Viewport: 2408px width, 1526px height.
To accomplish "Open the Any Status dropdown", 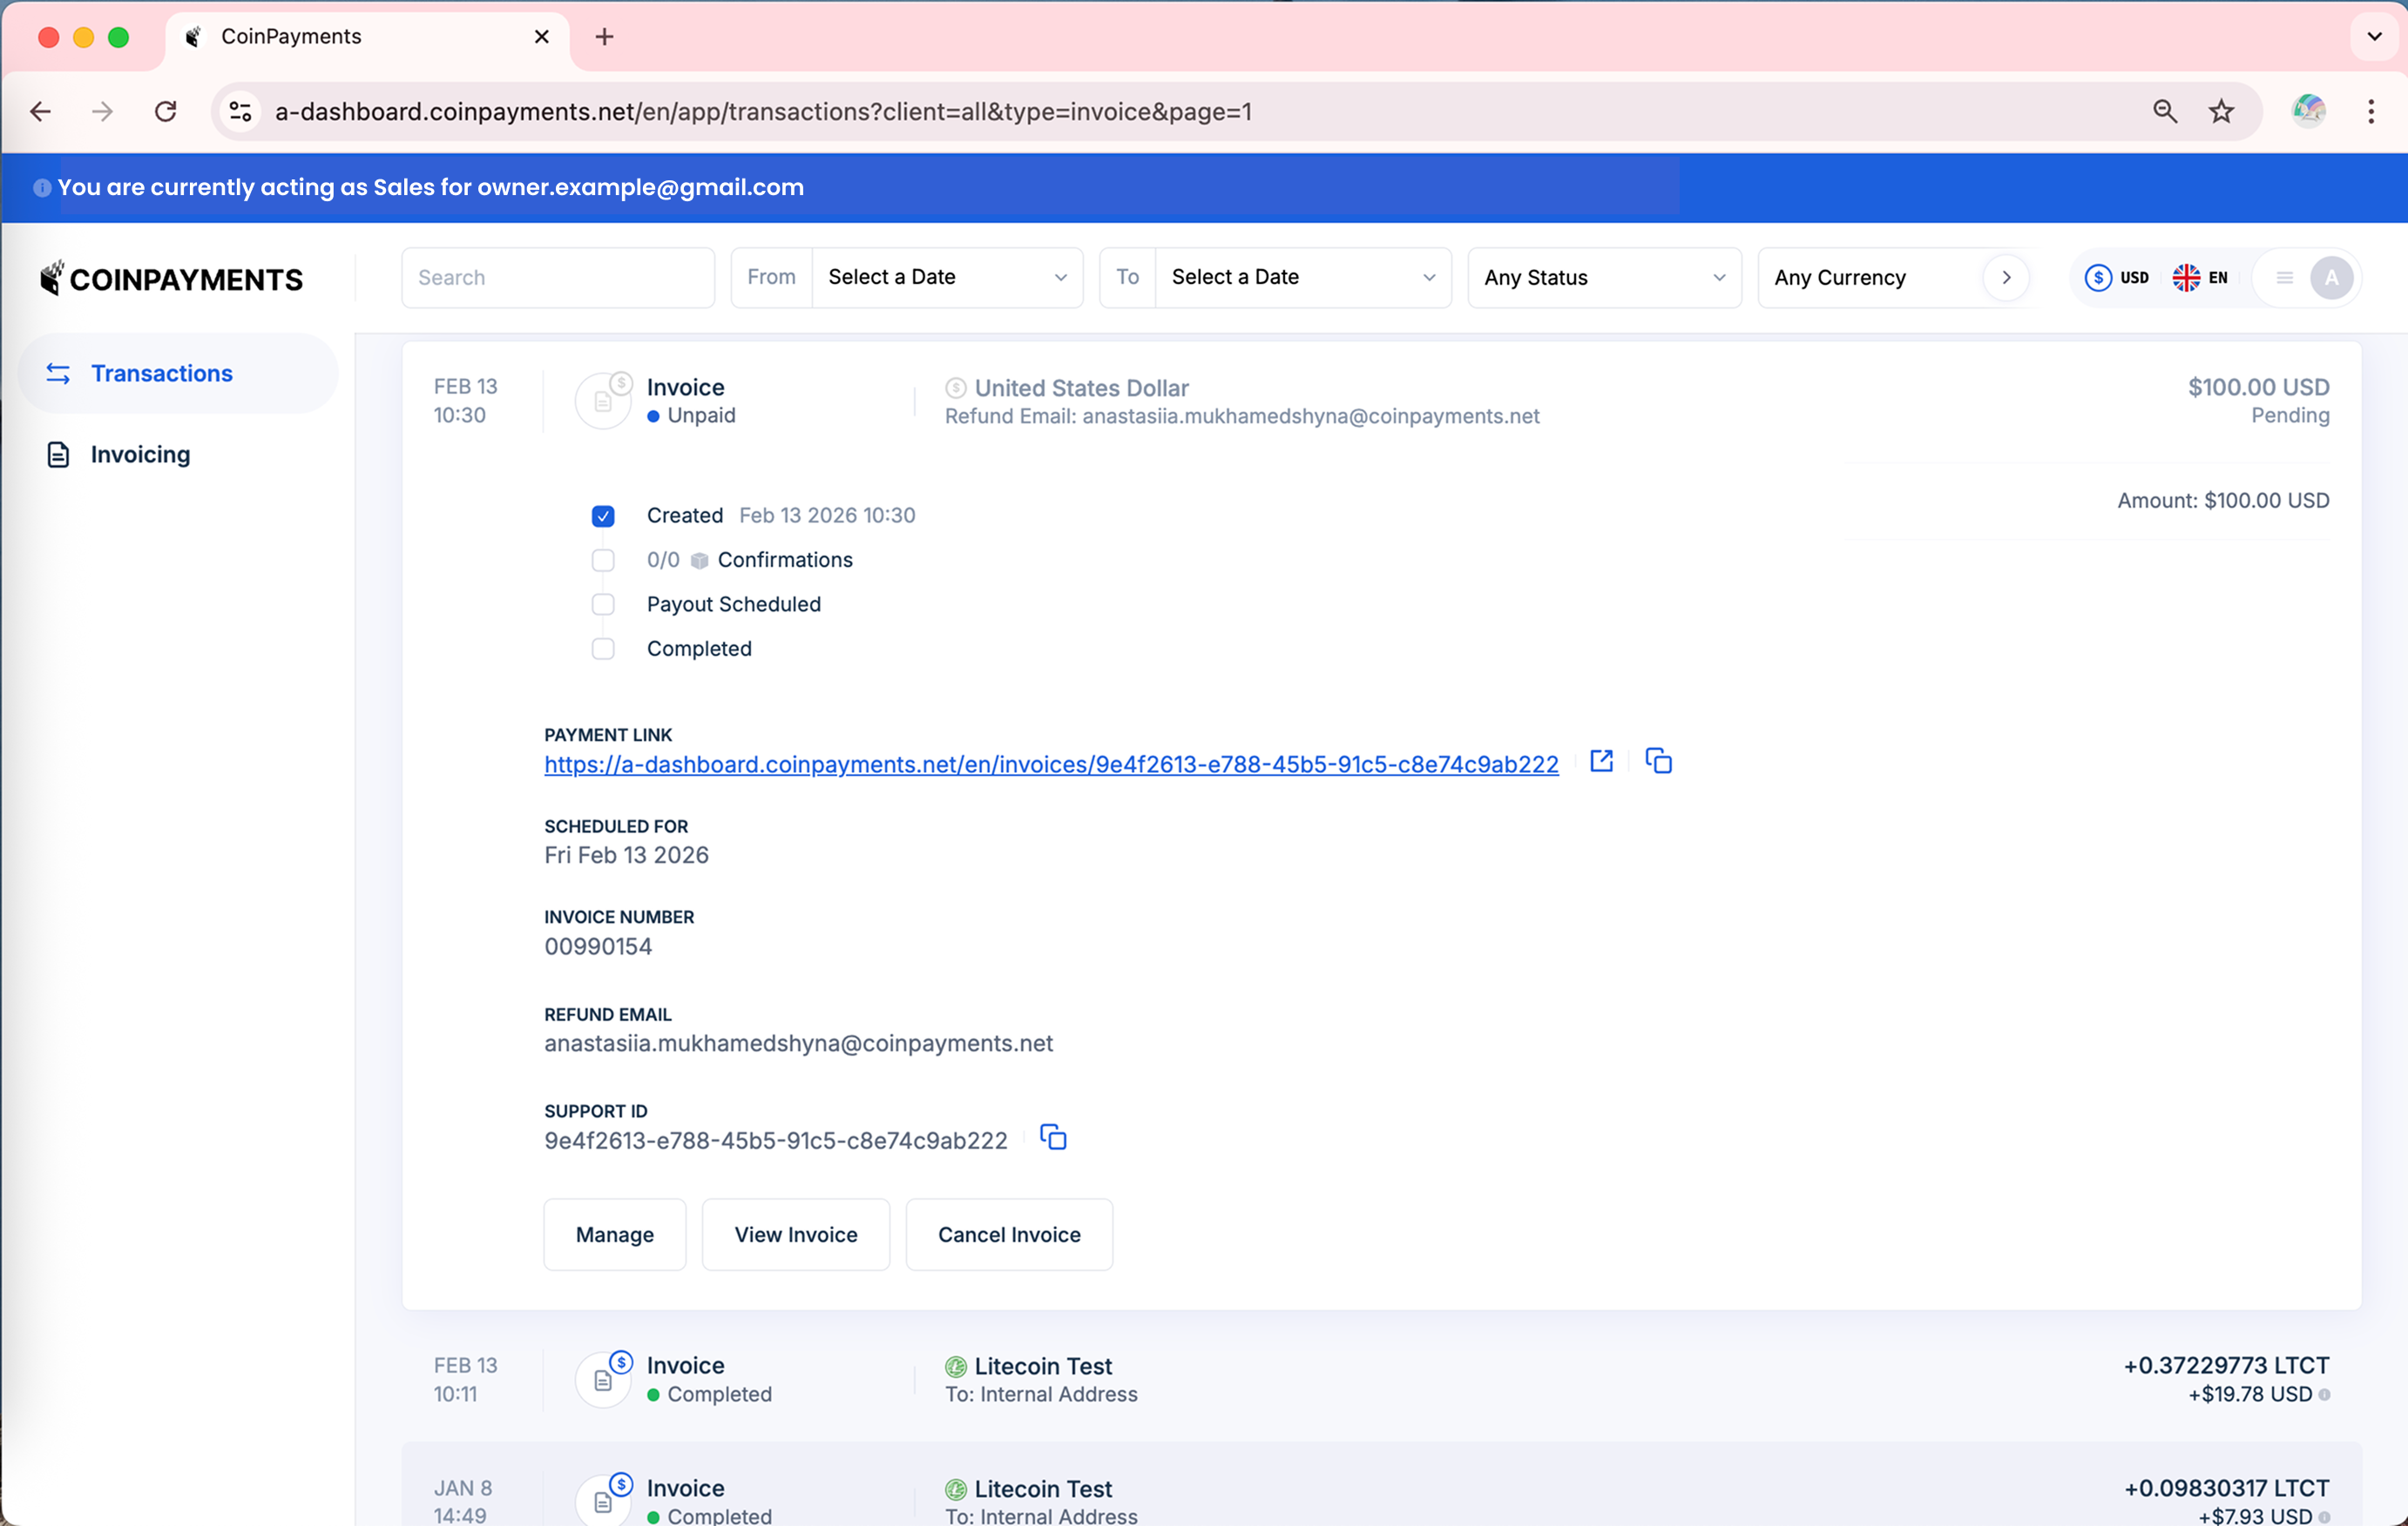I will (1604, 277).
